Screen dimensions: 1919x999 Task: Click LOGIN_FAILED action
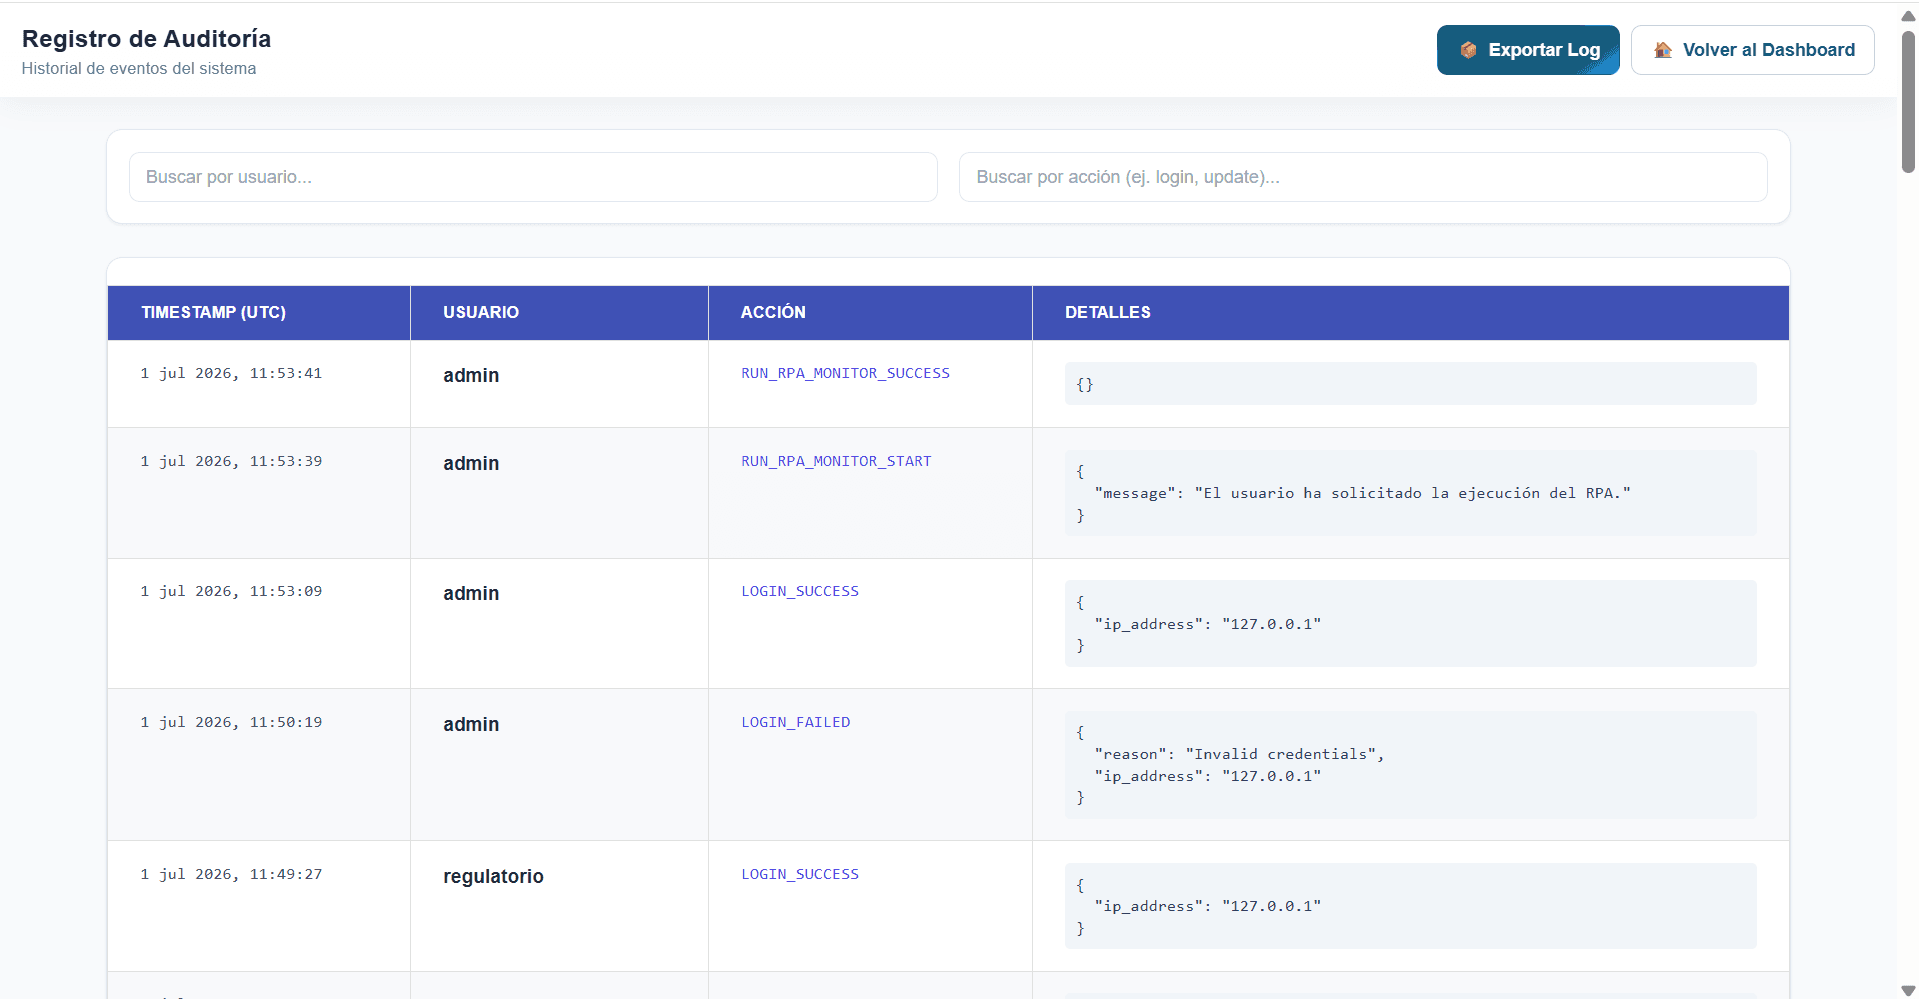pyautogui.click(x=796, y=722)
